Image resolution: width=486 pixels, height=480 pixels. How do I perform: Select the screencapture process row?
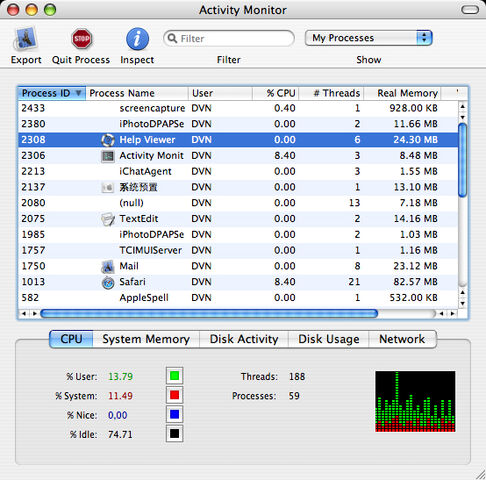point(238,108)
